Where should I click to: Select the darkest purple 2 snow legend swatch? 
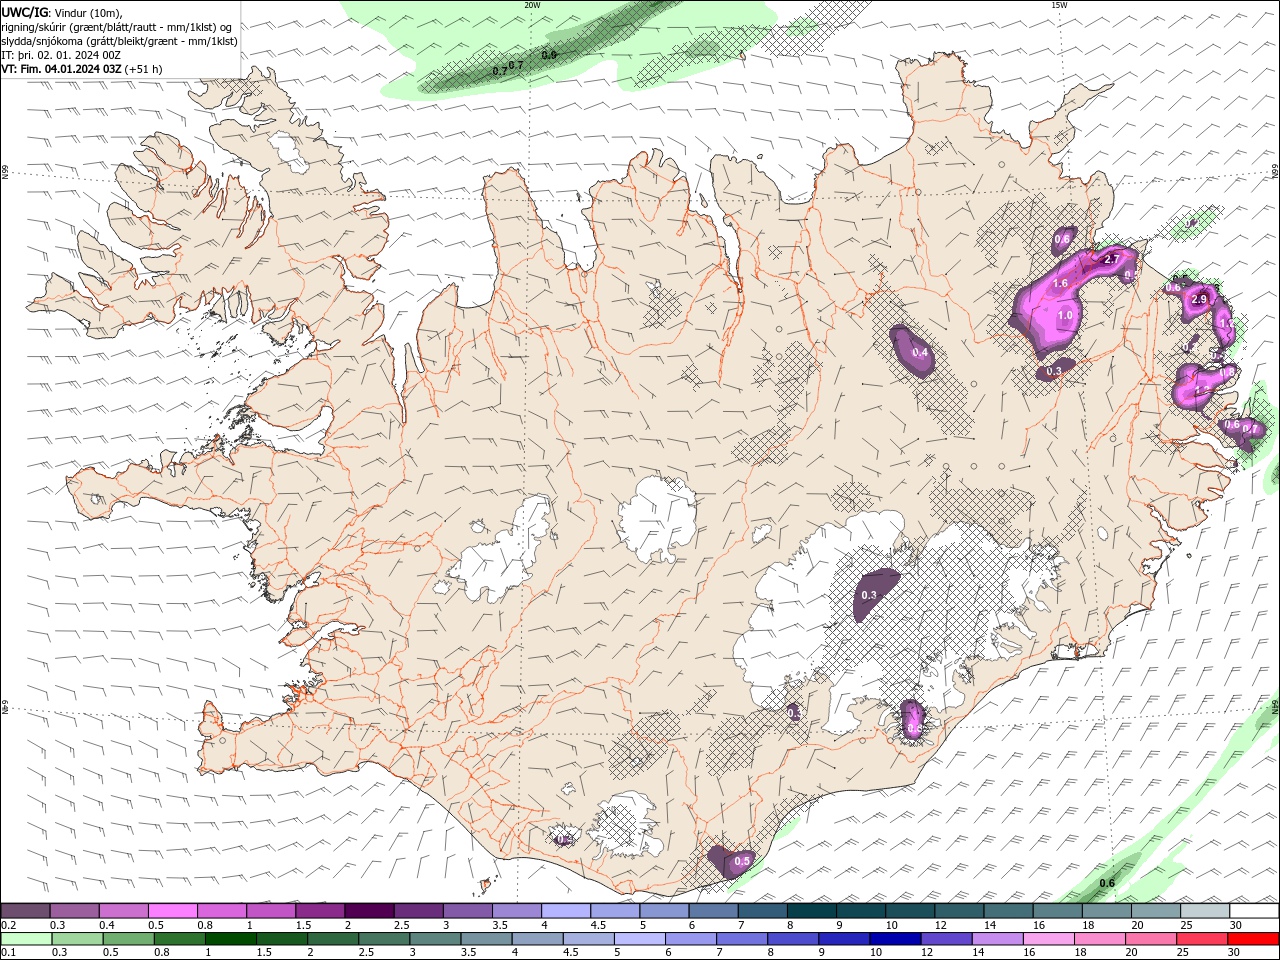[x=369, y=910]
